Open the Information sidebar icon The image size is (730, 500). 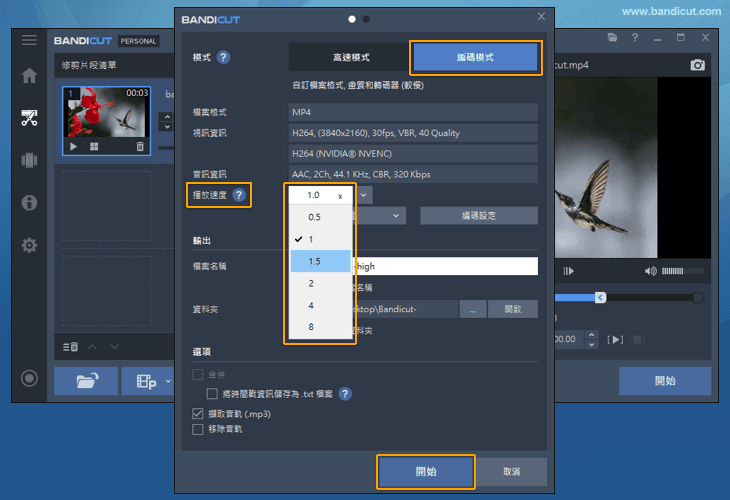pos(29,203)
